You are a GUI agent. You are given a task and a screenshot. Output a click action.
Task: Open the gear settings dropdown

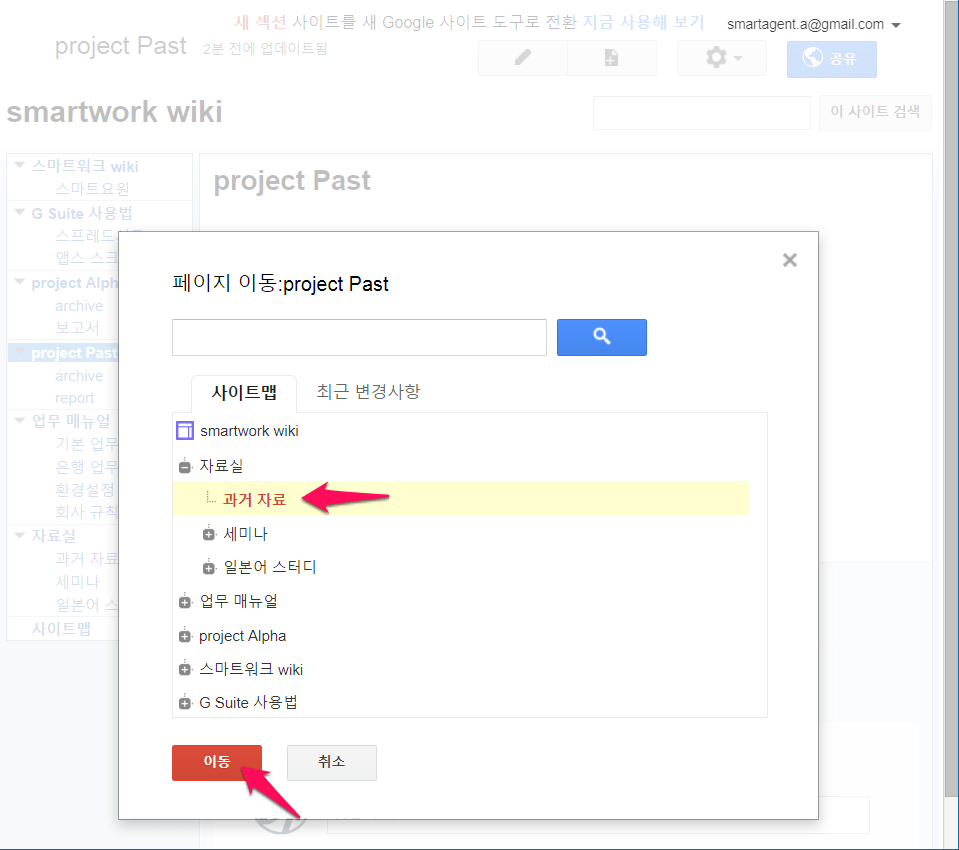(x=722, y=59)
